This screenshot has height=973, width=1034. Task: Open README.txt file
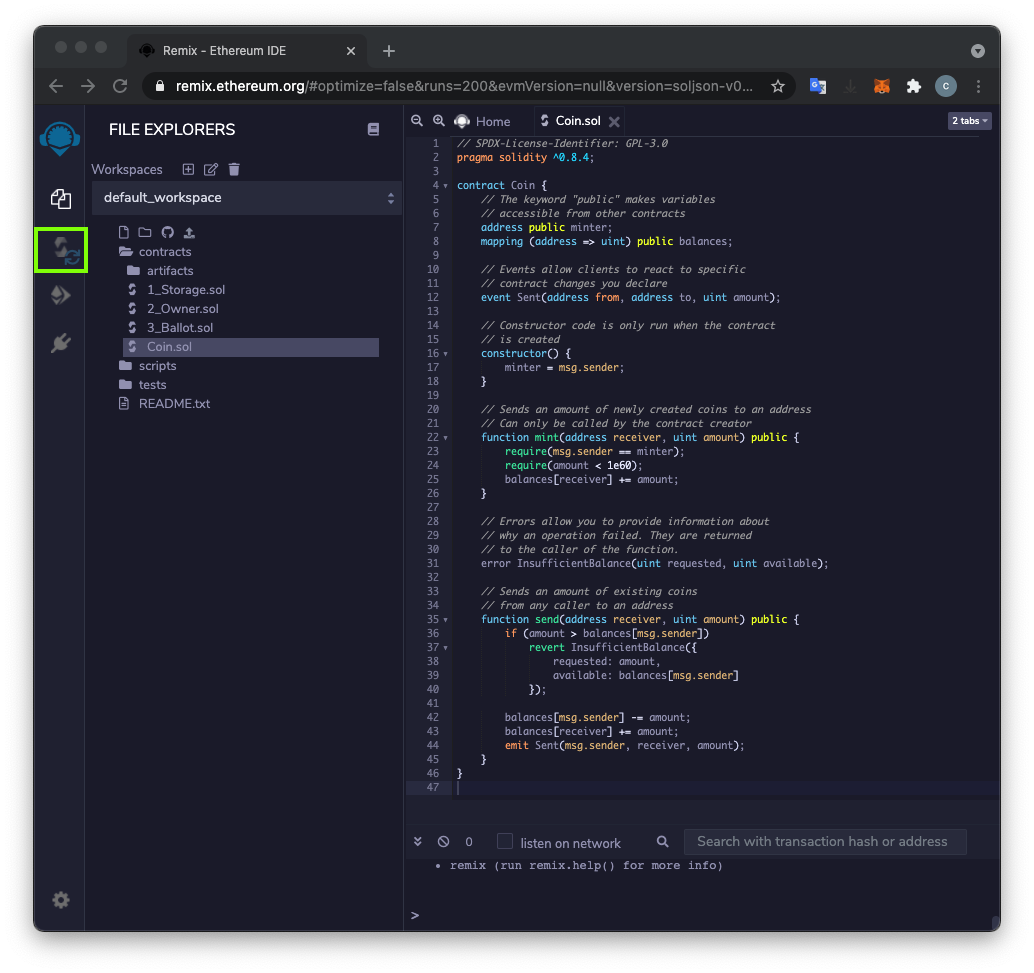click(174, 404)
